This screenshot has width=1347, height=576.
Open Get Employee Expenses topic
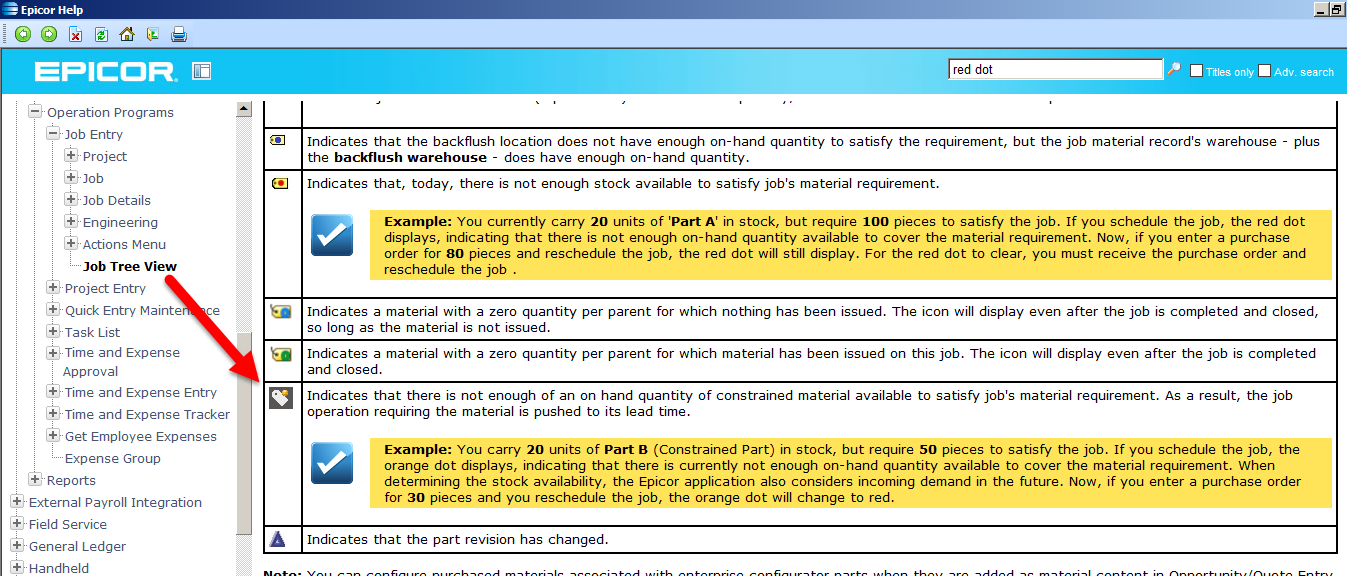[x=141, y=436]
